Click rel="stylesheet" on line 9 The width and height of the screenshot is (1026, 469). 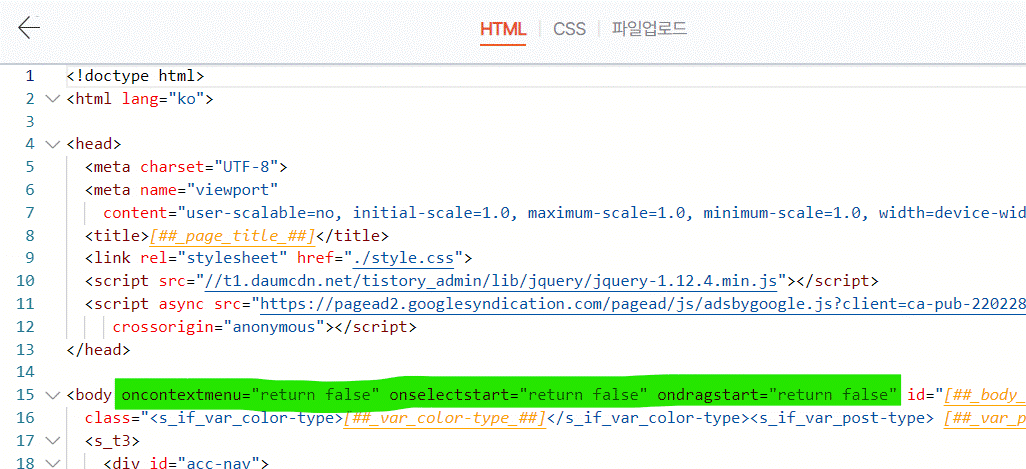pyautogui.click(x=214, y=258)
